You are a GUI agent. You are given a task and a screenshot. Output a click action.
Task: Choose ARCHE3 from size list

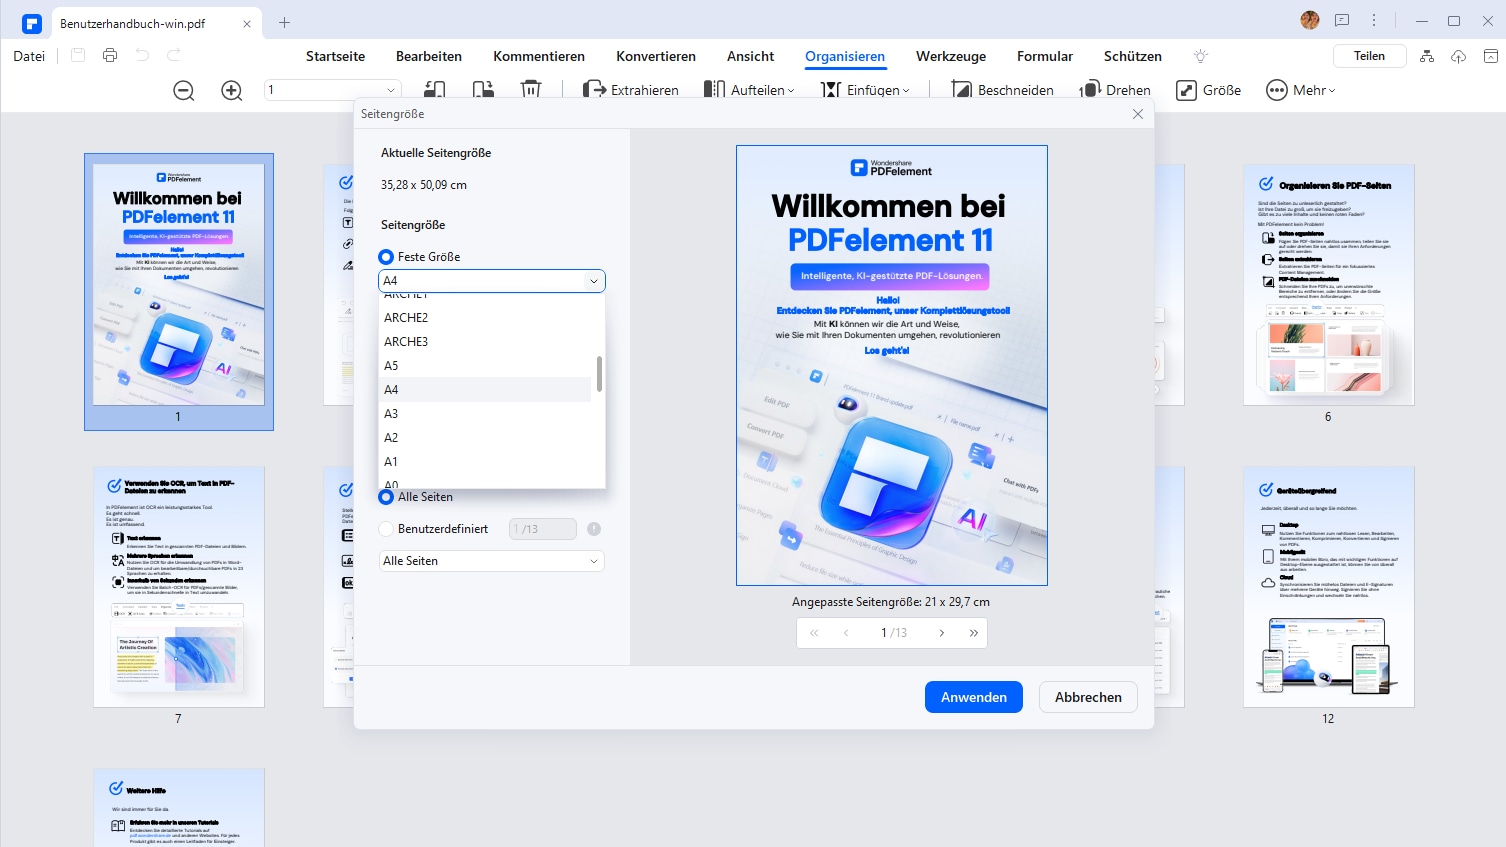tap(486, 342)
